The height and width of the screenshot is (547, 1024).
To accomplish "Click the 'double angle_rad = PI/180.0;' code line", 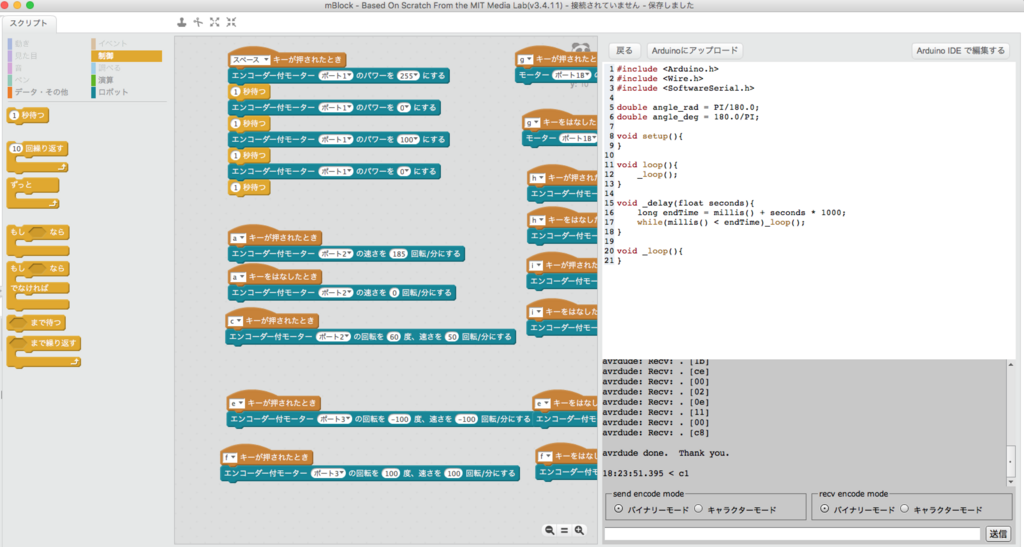I will click(x=688, y=107).
